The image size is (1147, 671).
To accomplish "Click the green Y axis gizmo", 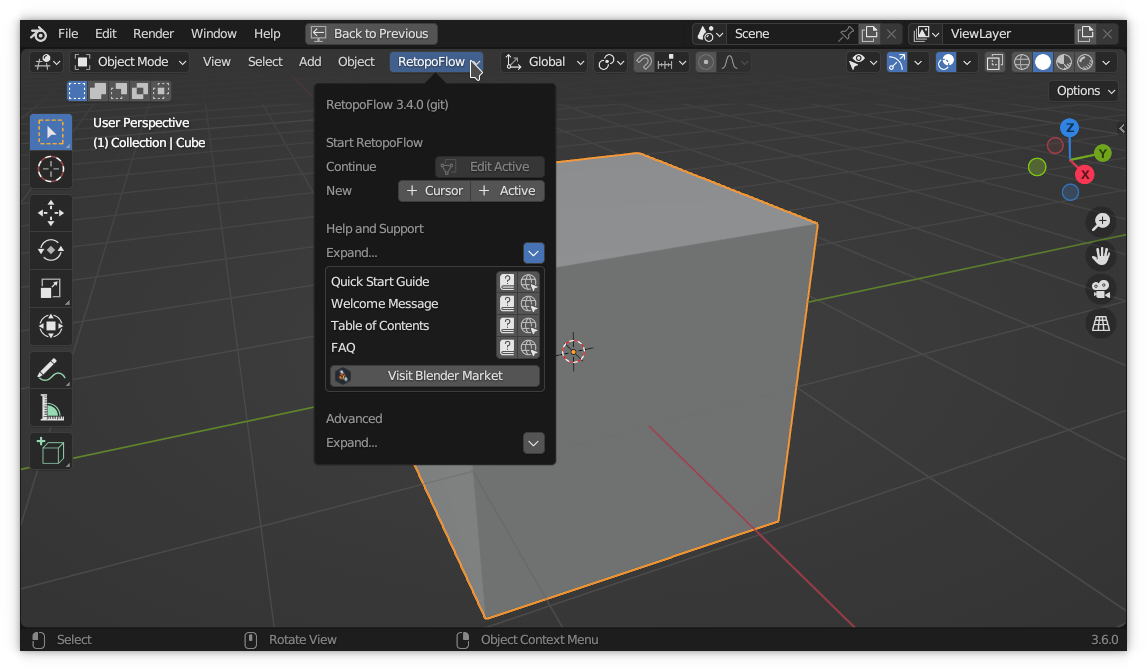I will click(x=1102, y=153).
